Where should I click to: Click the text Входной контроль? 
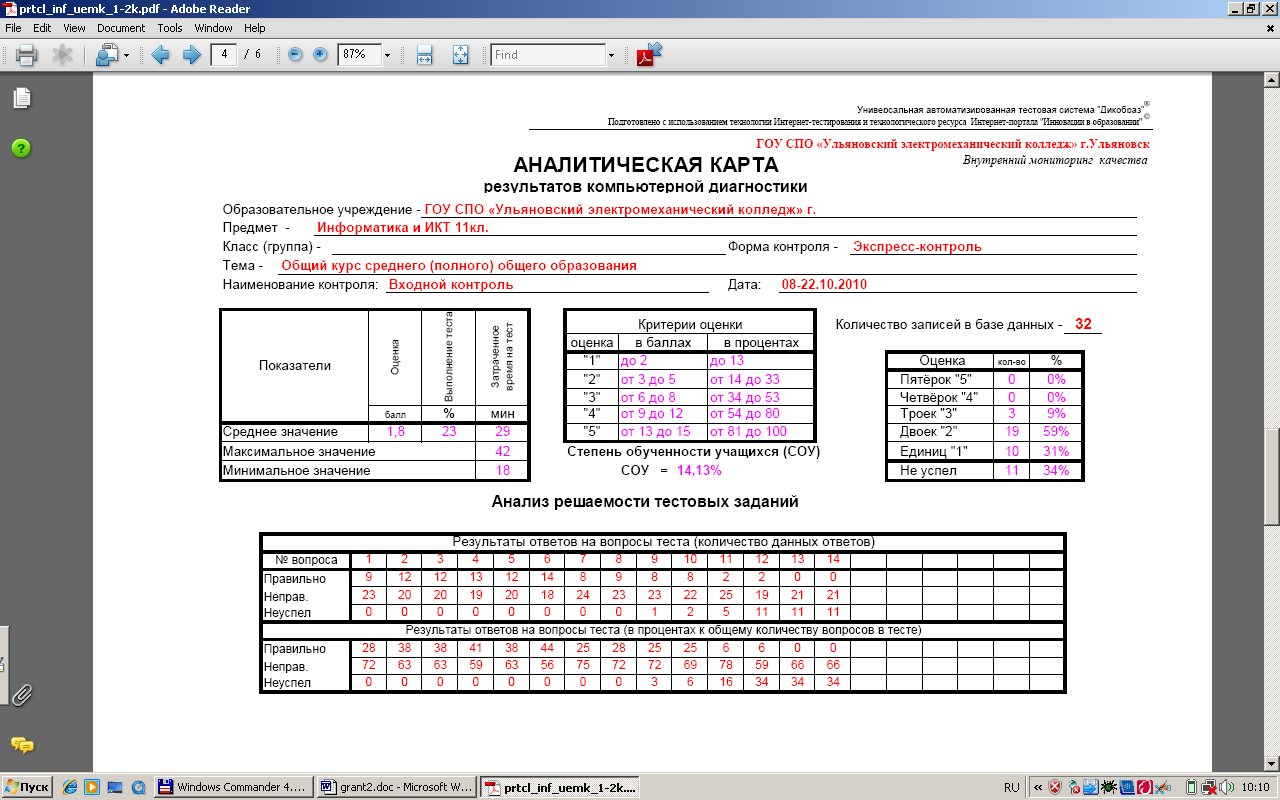click(x=451, y=284)
